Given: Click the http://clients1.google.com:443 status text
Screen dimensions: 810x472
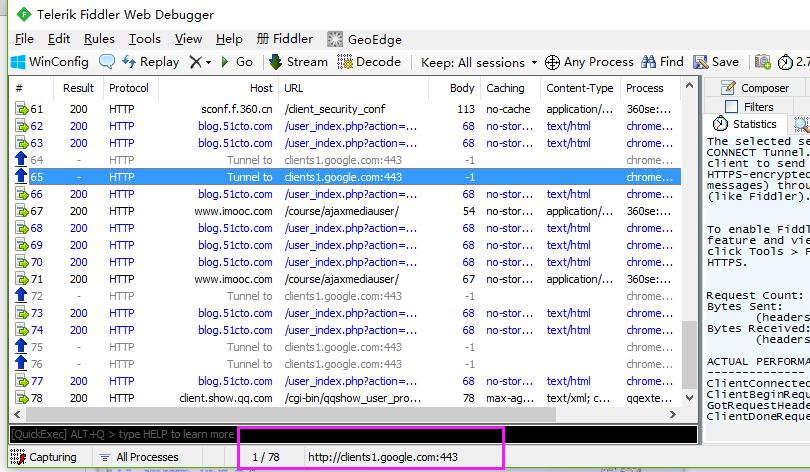Looking at the screenshot, I should [383, 457].
